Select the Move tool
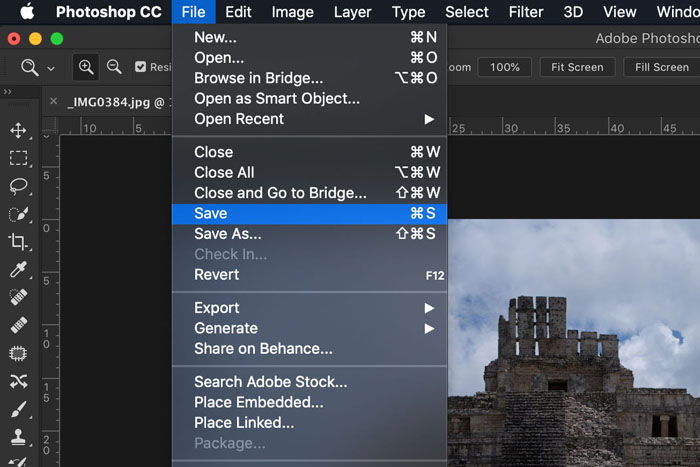Viewport: 700px width, 467px height. 18,130
